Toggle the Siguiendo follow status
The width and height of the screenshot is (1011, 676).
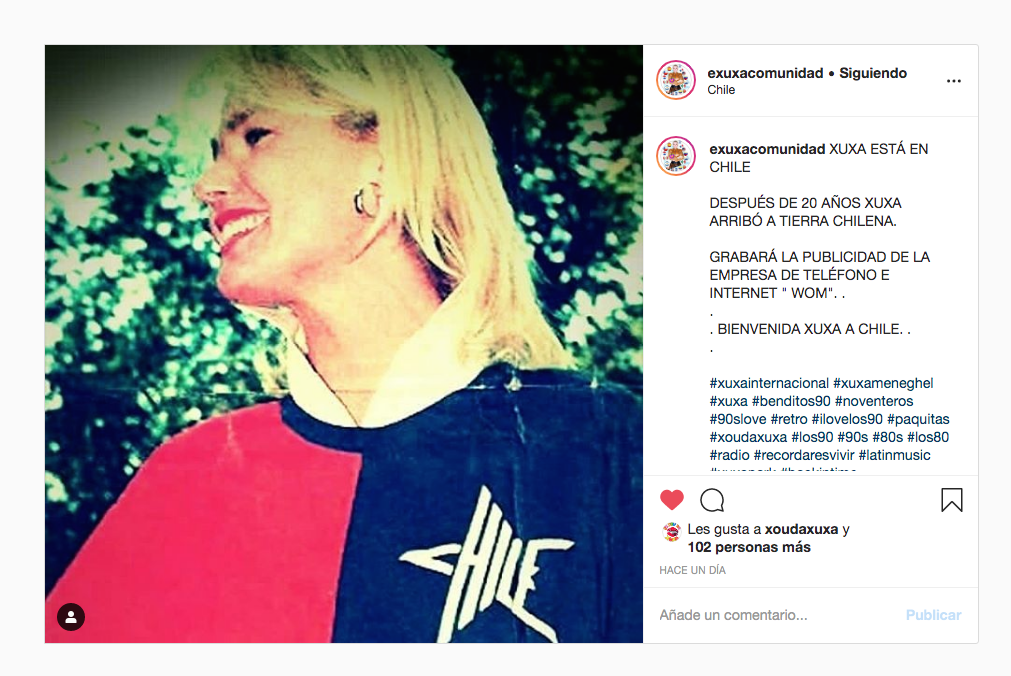click(873, 73)
